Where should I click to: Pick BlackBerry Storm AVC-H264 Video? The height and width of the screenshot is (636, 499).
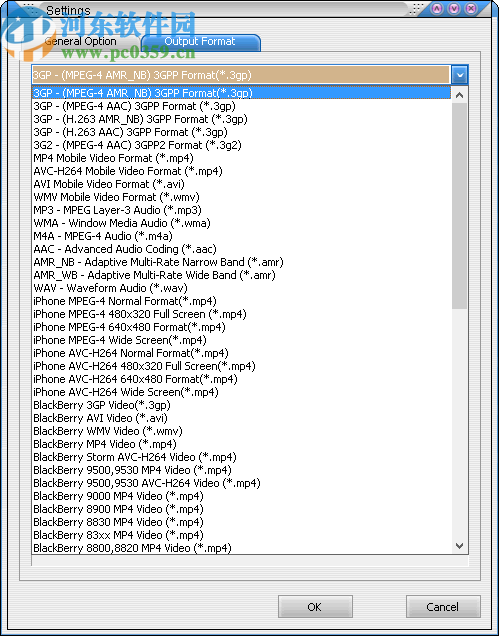pyautogui.click(x=241, y=457)
